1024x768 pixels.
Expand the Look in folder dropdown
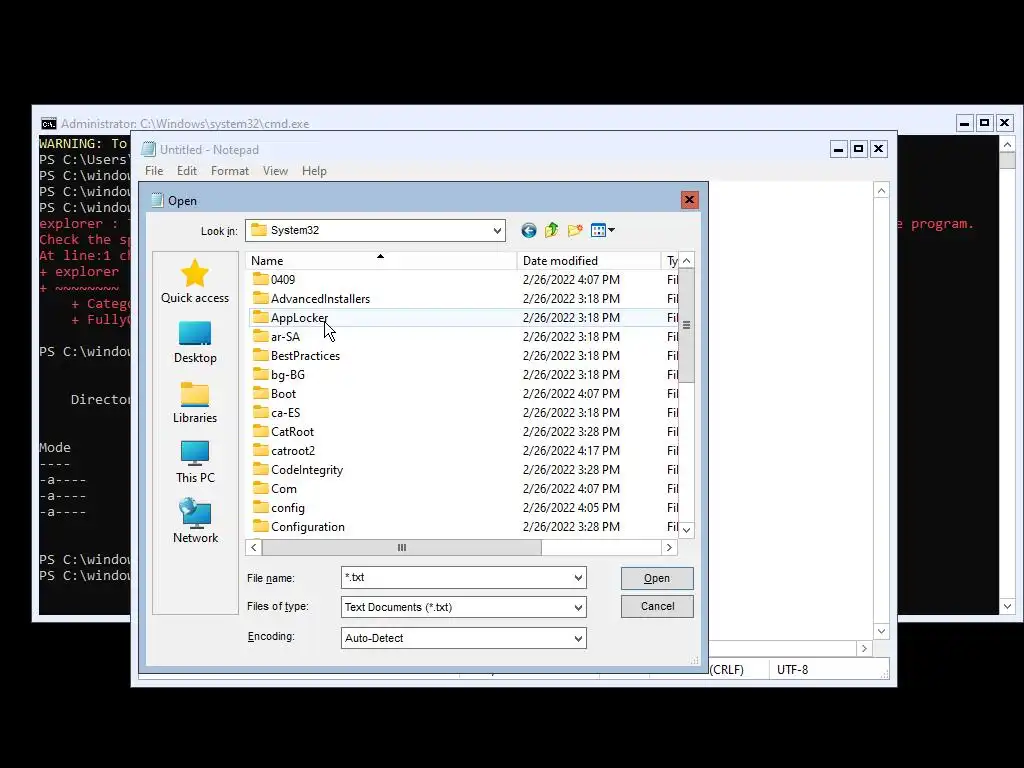[497, 231]
